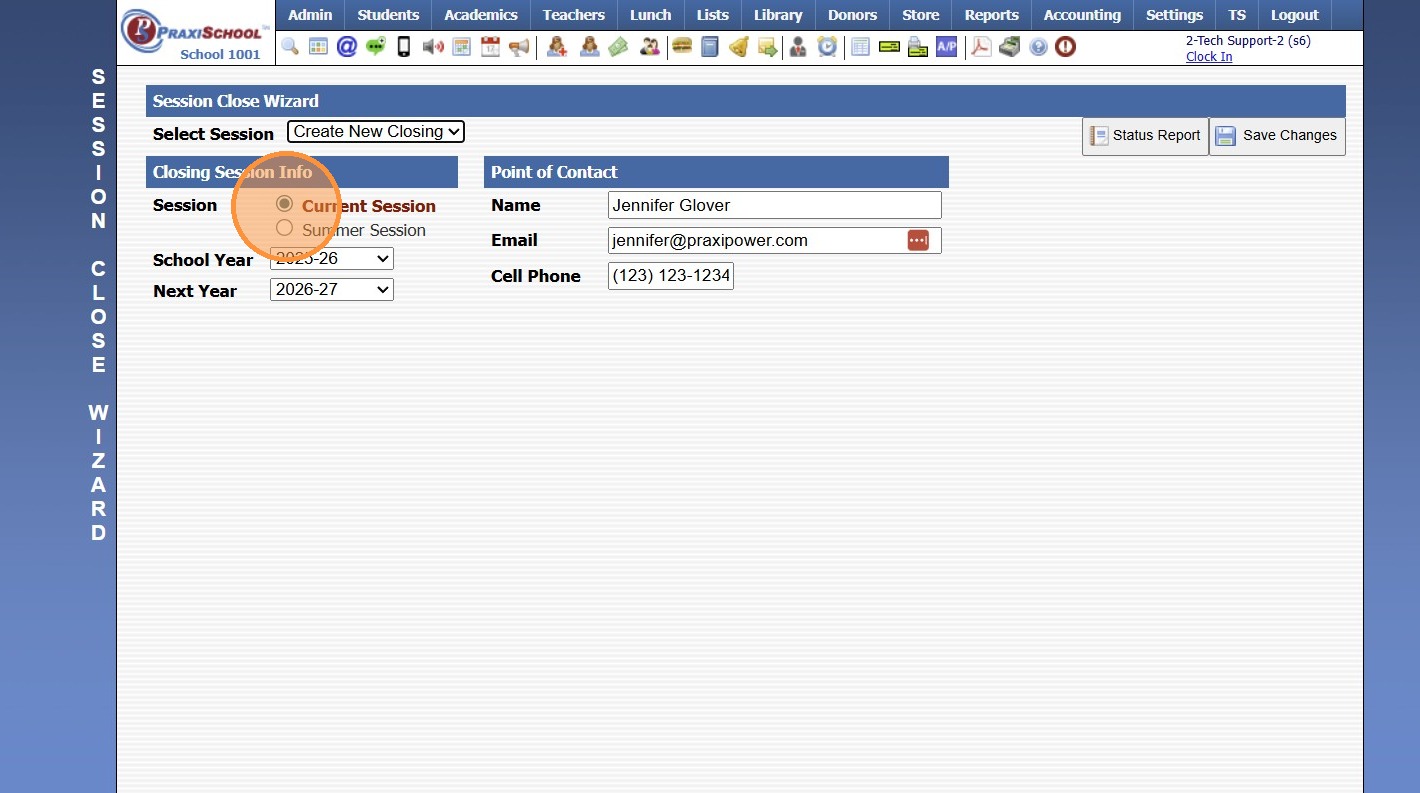1420x793 pixels.
Task: Open the Library menu
Action: (x=778, y=15)
